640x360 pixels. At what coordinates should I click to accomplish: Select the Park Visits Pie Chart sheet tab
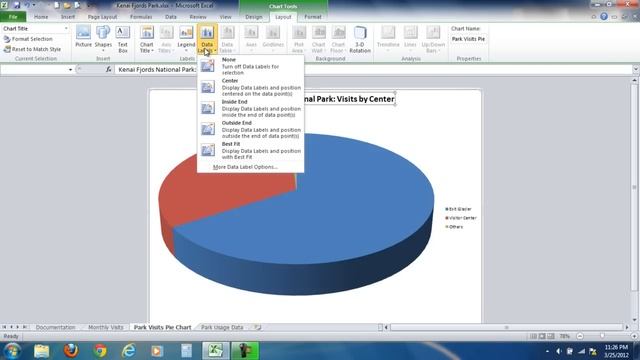click(162, 327)
